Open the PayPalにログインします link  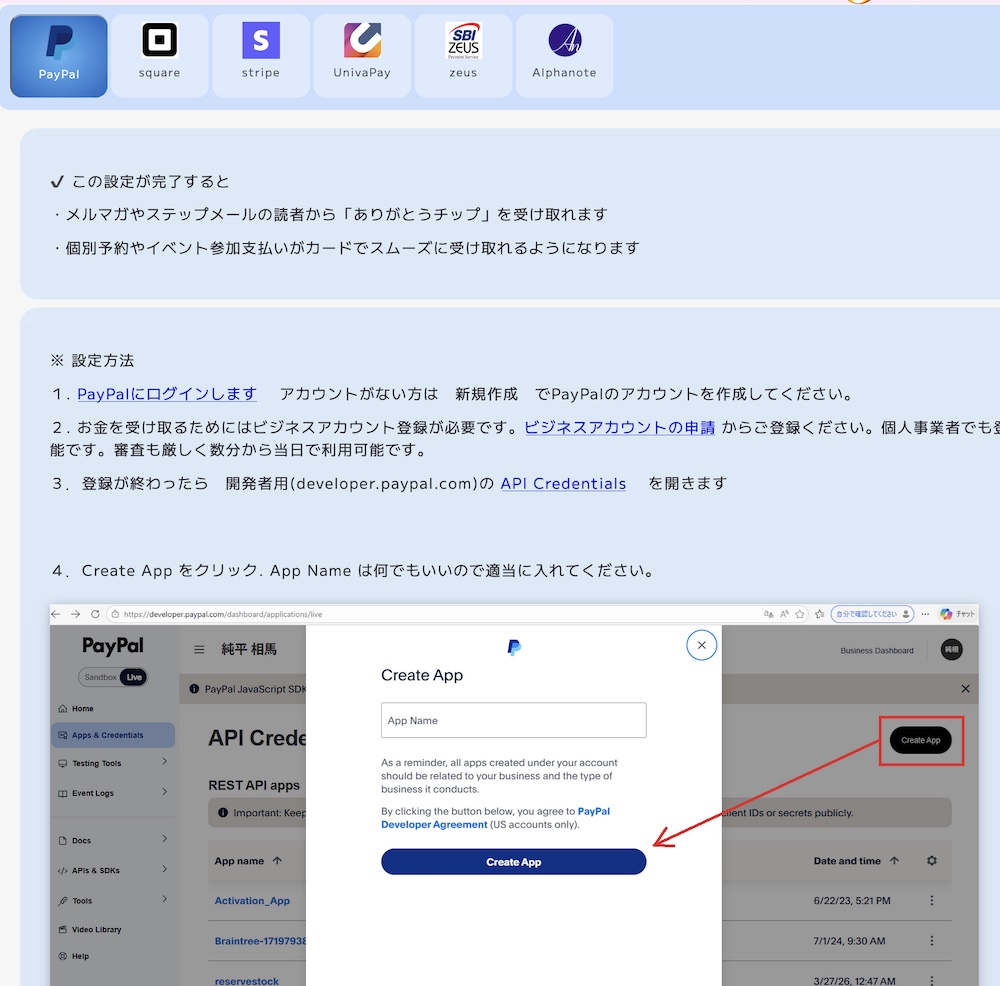167,394
